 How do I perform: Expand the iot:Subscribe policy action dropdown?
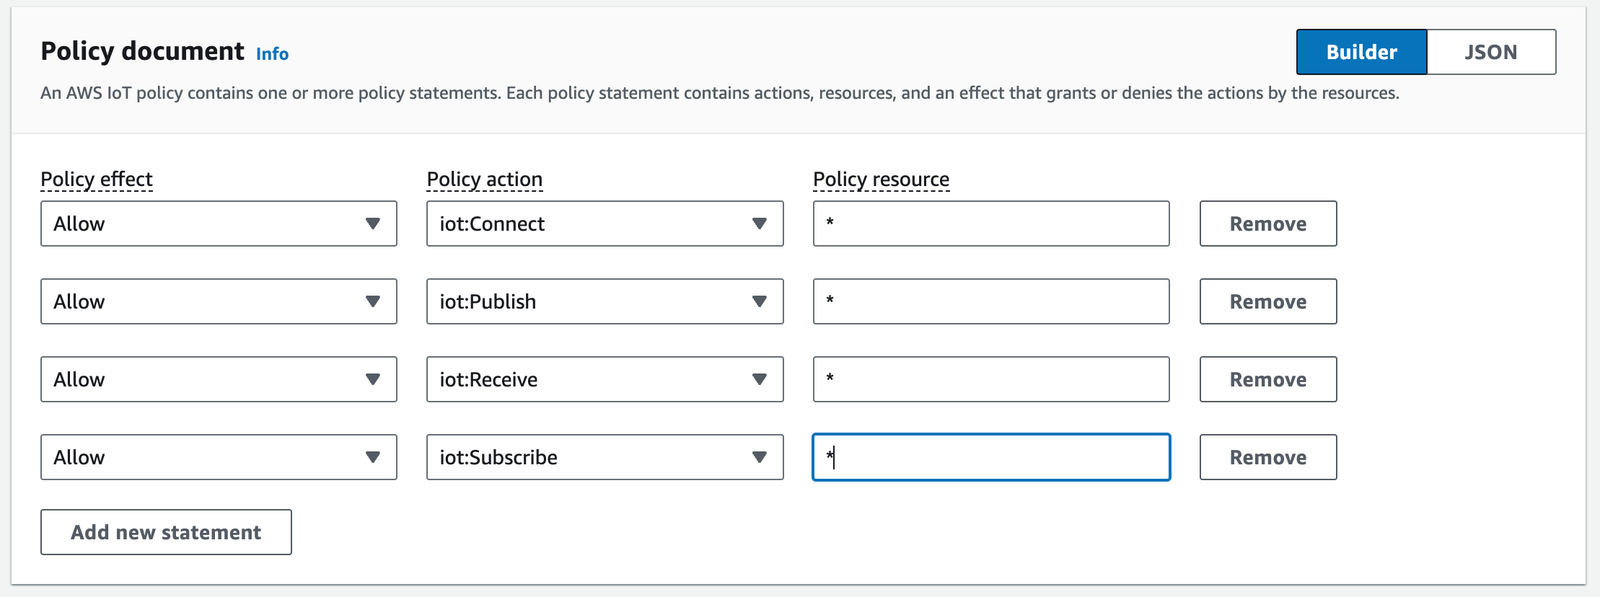pyautogui.click(x=605, y=457)
